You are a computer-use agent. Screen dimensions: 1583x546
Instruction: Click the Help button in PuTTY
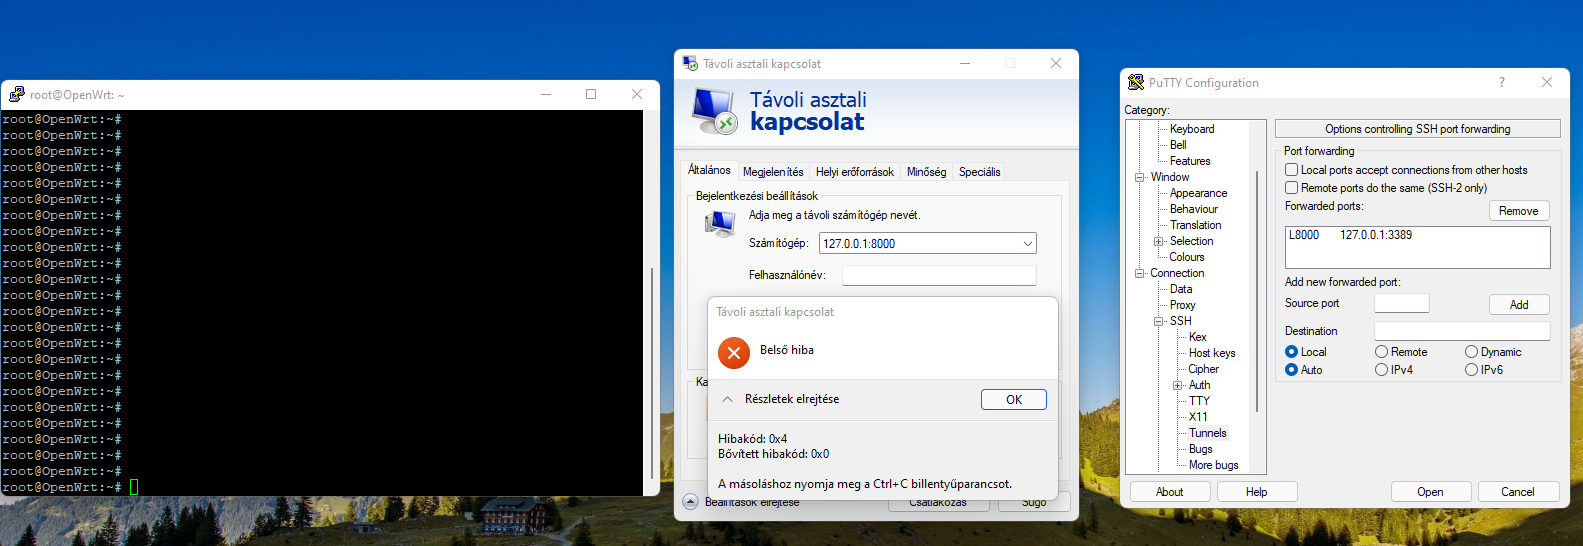pos(1257,492)
